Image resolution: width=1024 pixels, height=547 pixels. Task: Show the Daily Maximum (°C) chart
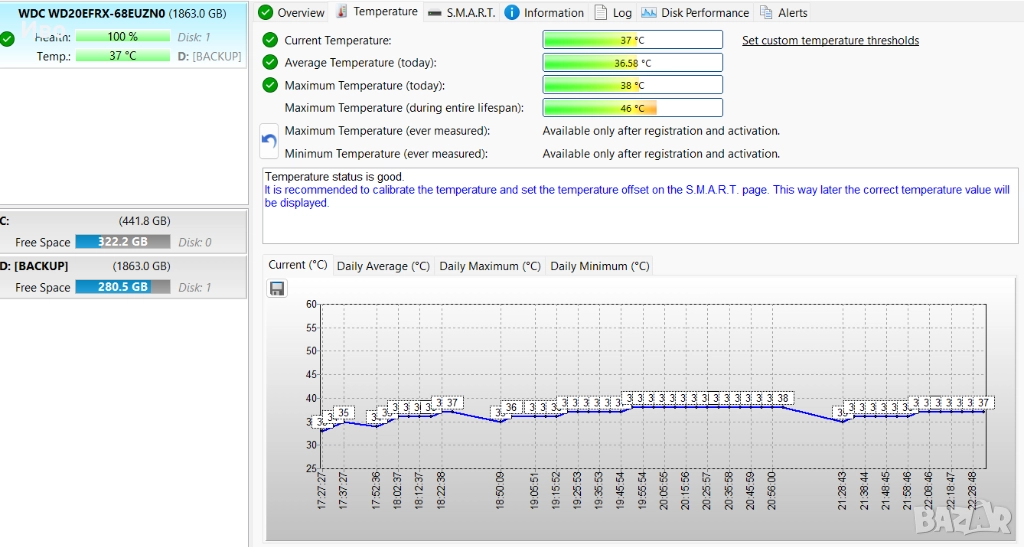tap(490, 266)
